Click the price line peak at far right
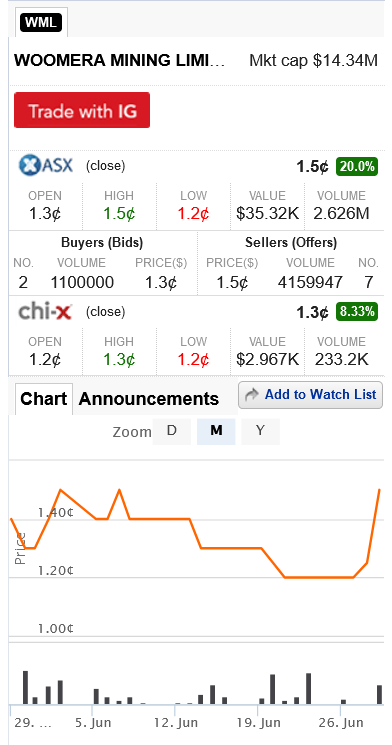 tap(379, 490)
